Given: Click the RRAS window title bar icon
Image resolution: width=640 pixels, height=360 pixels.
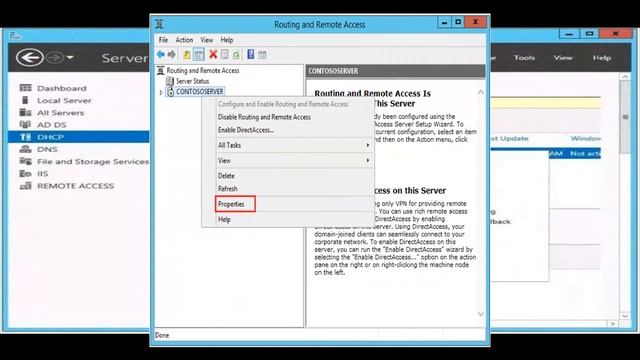Looking at the screenshot, I should click(x=159, y=24).
